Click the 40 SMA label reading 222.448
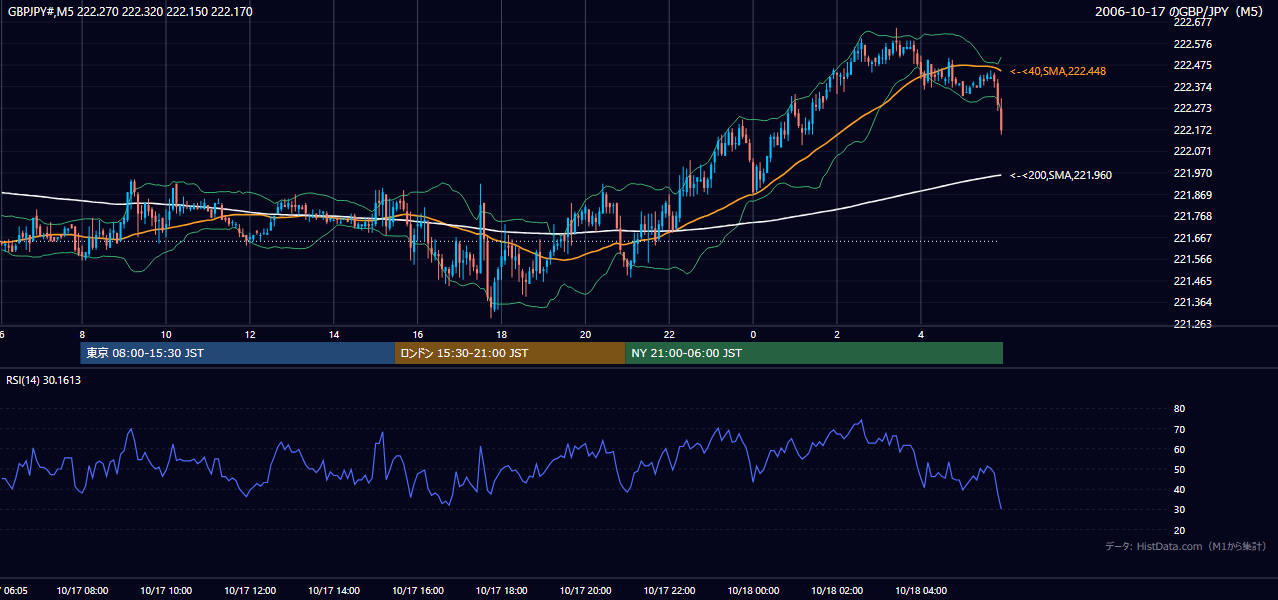The image size is (1278, 600). pos(1058,71)
